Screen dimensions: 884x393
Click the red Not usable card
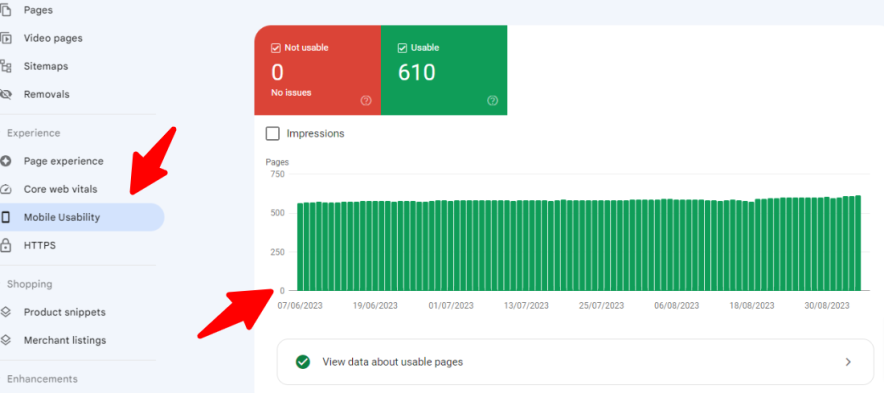coord(317,70)
